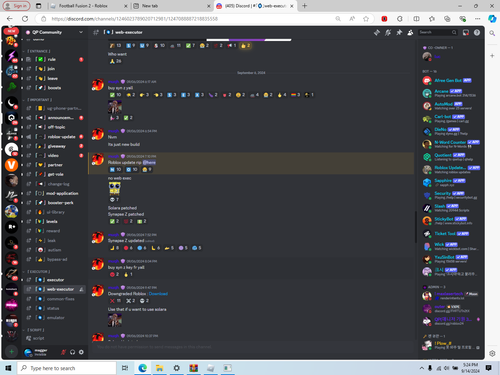The image size is (500, 375).
Task: Toggle the green checkmark reaction with 10
Action: click(x=116, y=95)
